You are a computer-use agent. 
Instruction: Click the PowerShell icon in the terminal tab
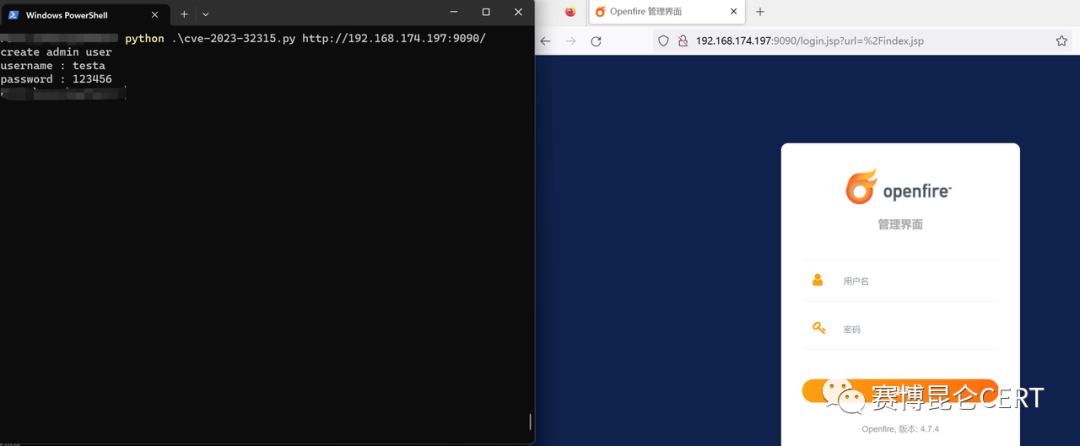(x=13, y=14)
